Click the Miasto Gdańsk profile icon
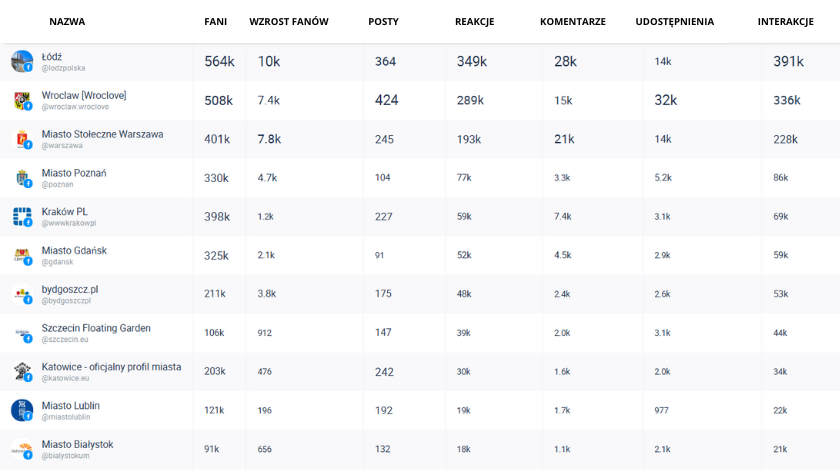Image resolution: width=840 pixels, height=472 pixels. (22, 255)
